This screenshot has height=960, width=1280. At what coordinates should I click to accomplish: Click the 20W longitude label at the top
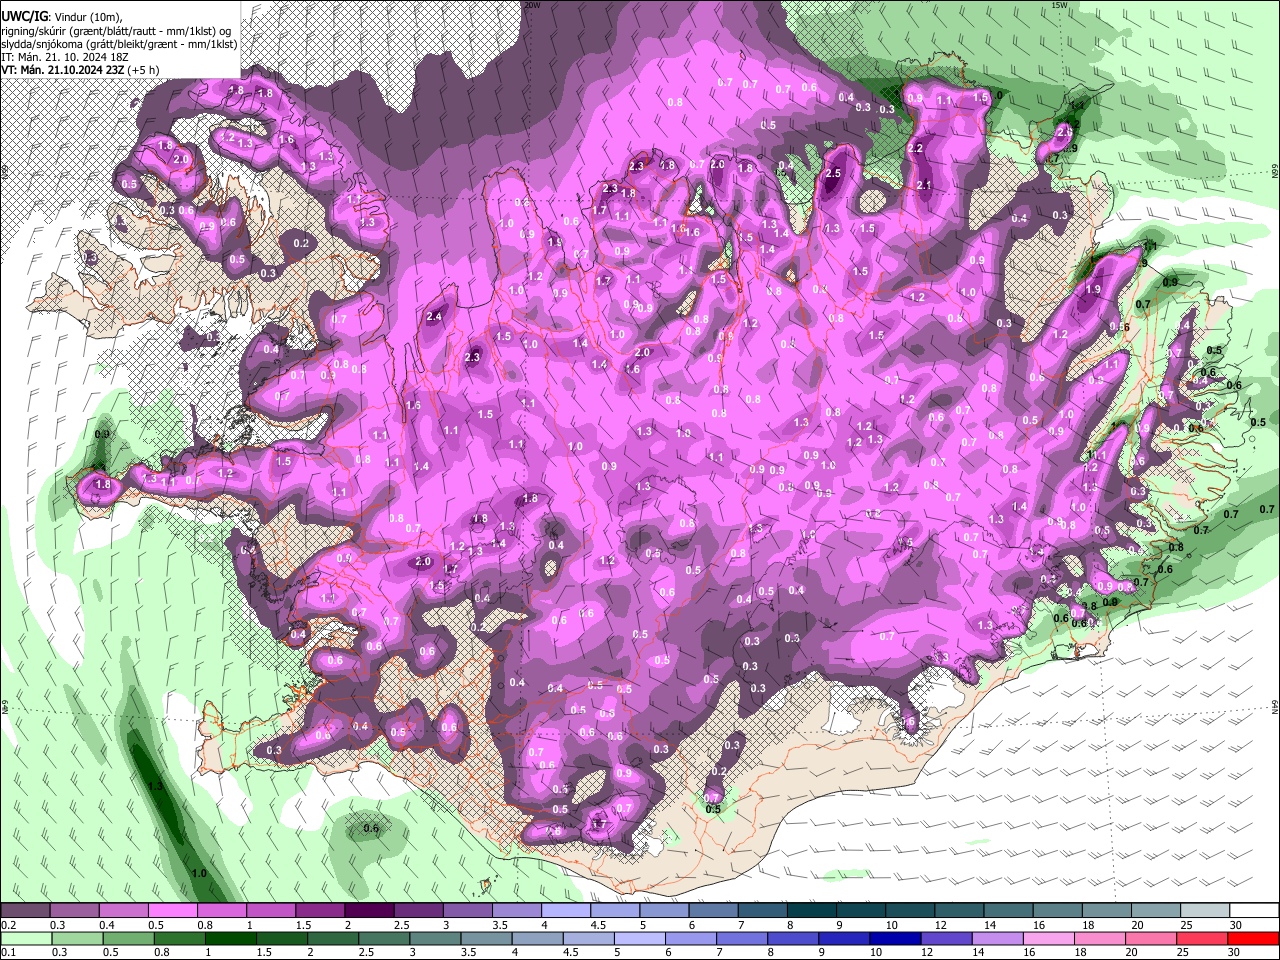point(532,5)
